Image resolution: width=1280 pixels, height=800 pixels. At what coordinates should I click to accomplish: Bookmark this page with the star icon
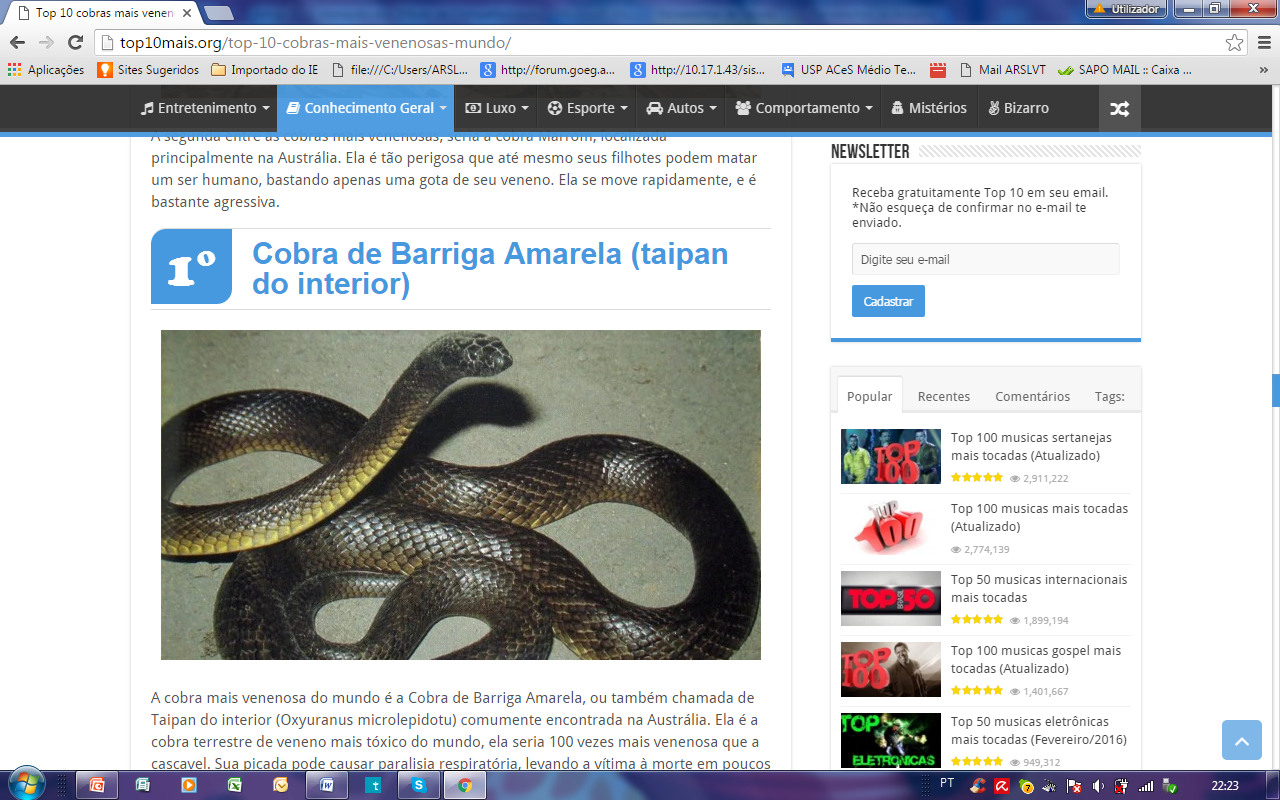(x=1235, y=43)
